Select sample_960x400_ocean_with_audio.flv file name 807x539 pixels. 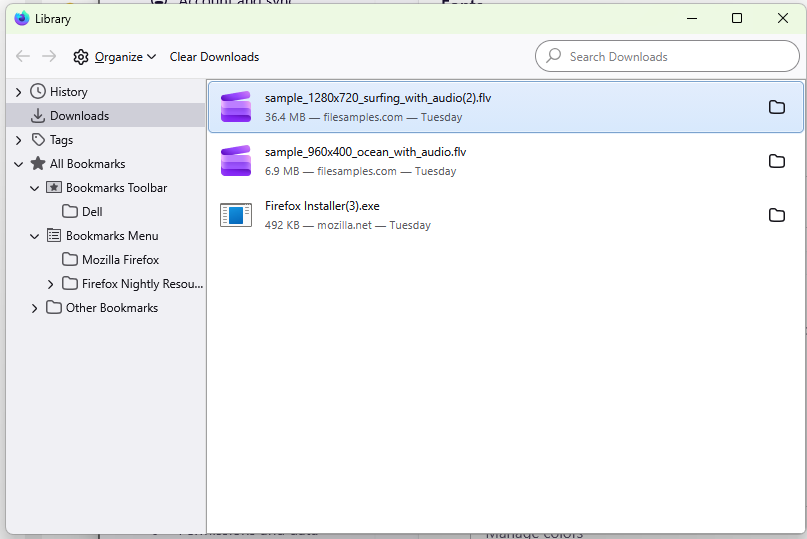(365, 152)
